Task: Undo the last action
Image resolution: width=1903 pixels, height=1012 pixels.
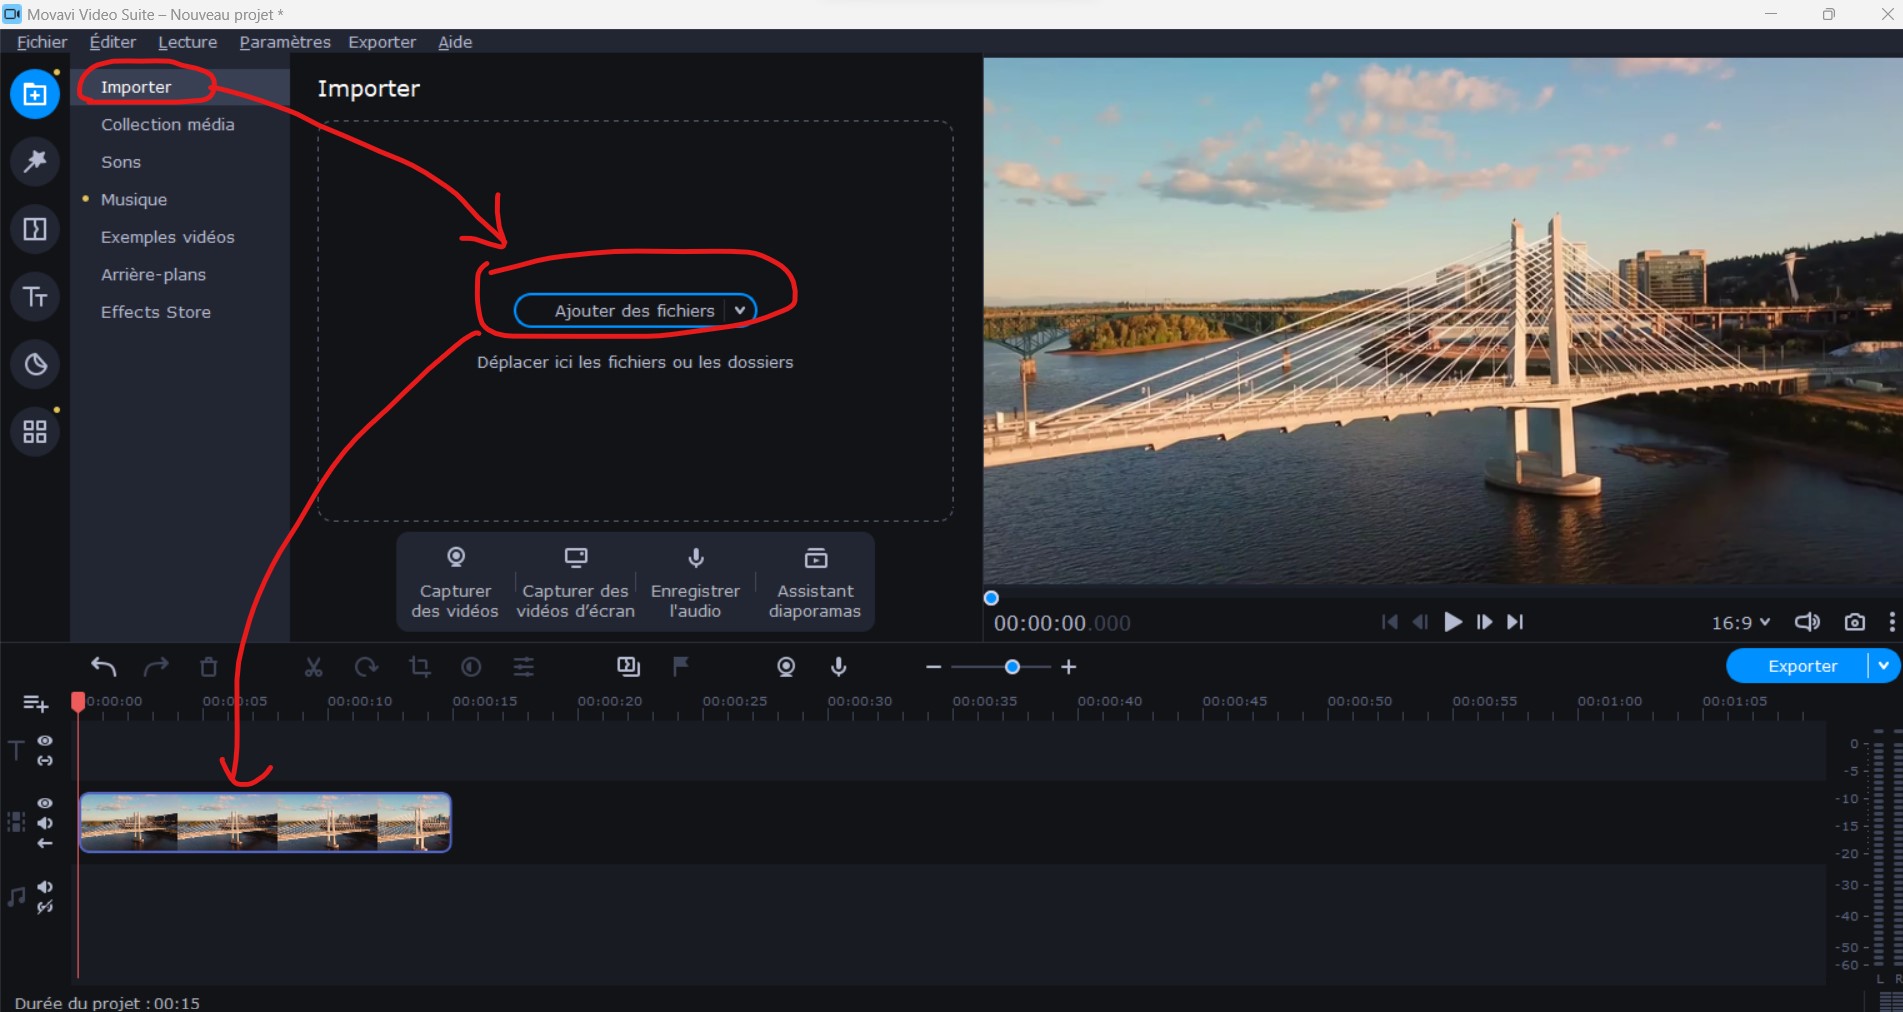Action: (104, 667)
